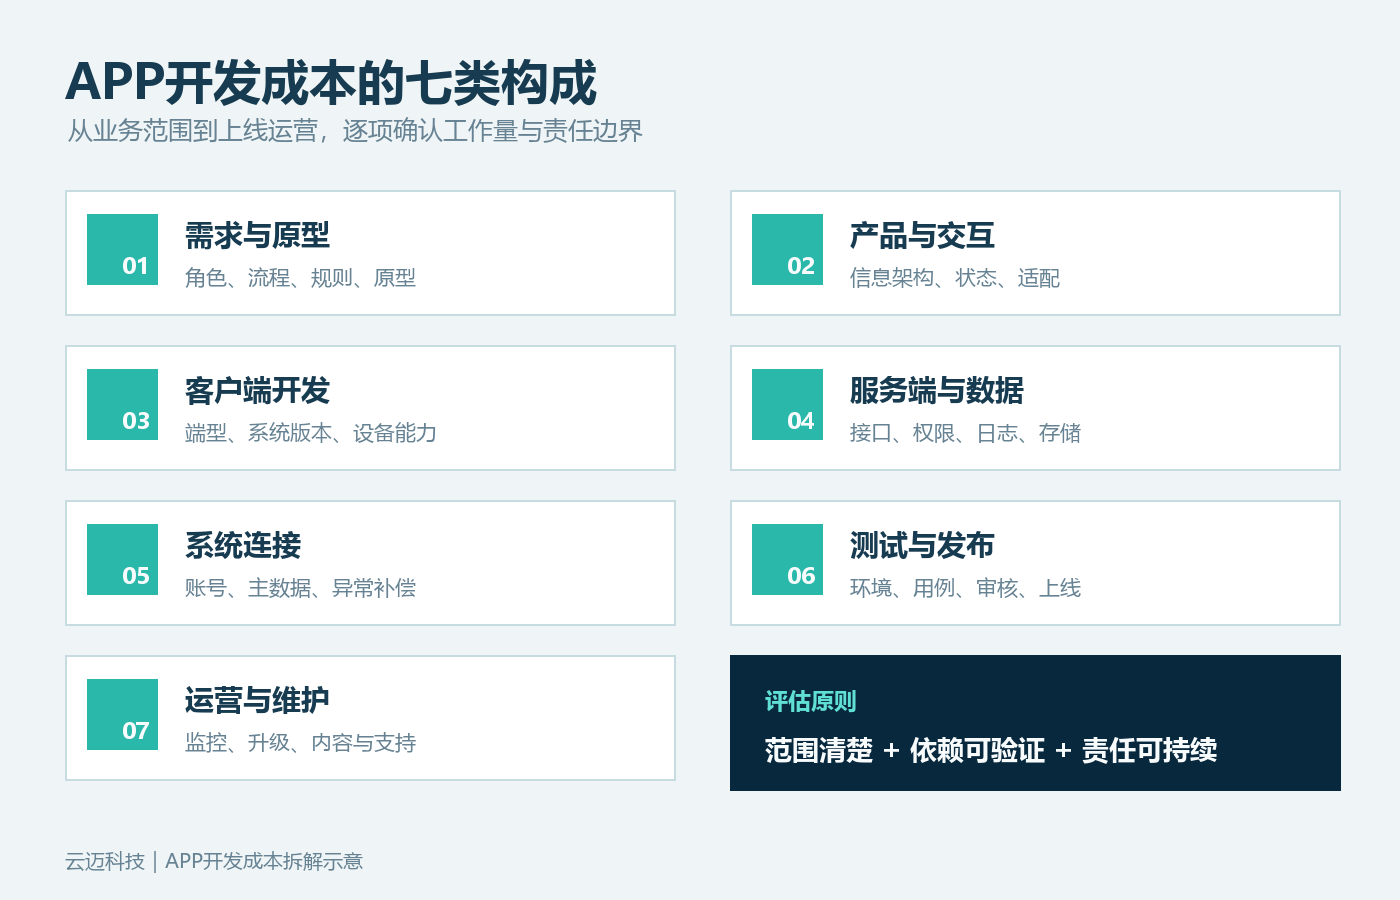Click the 07 number badge

122,714
